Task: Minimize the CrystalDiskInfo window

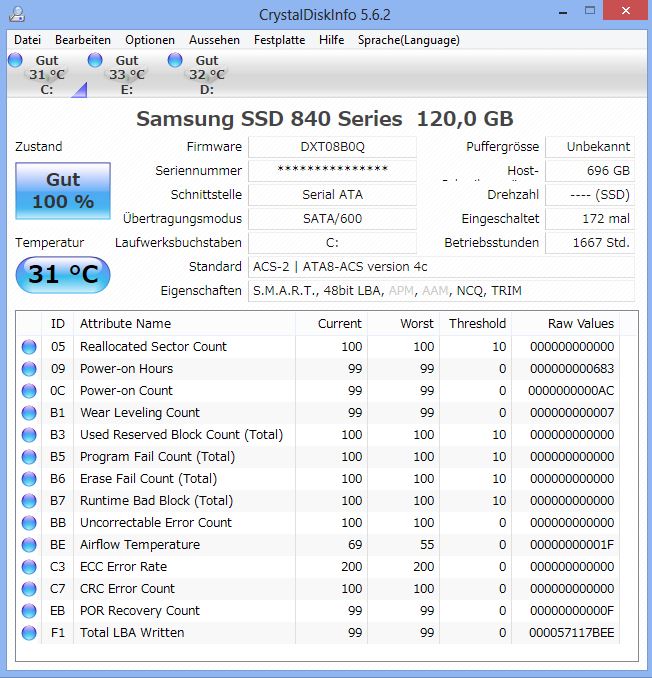Action: [x=563, y=11]
